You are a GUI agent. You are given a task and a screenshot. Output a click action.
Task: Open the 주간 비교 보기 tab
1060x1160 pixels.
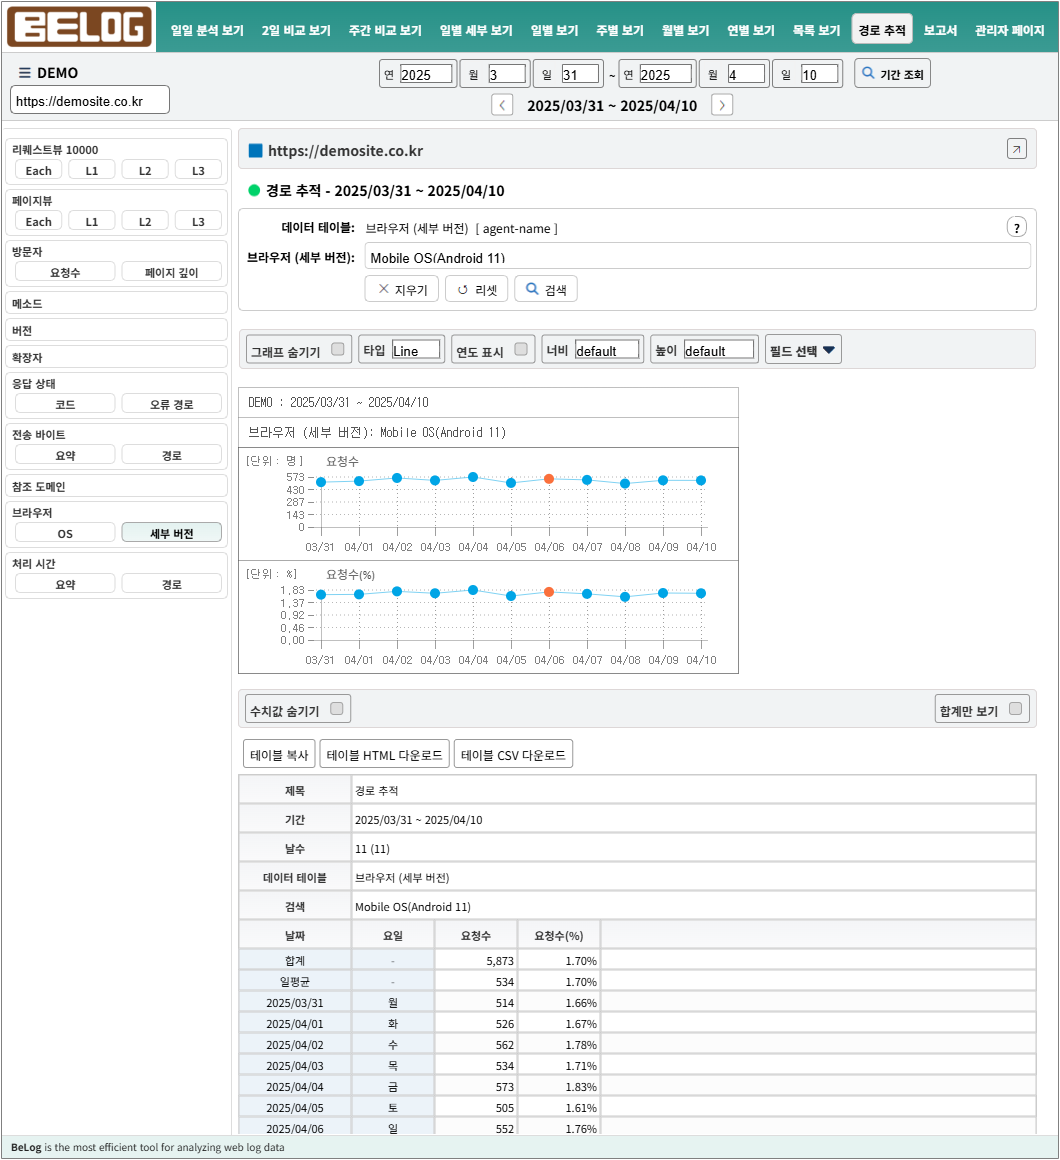click(x=385, y=30)
